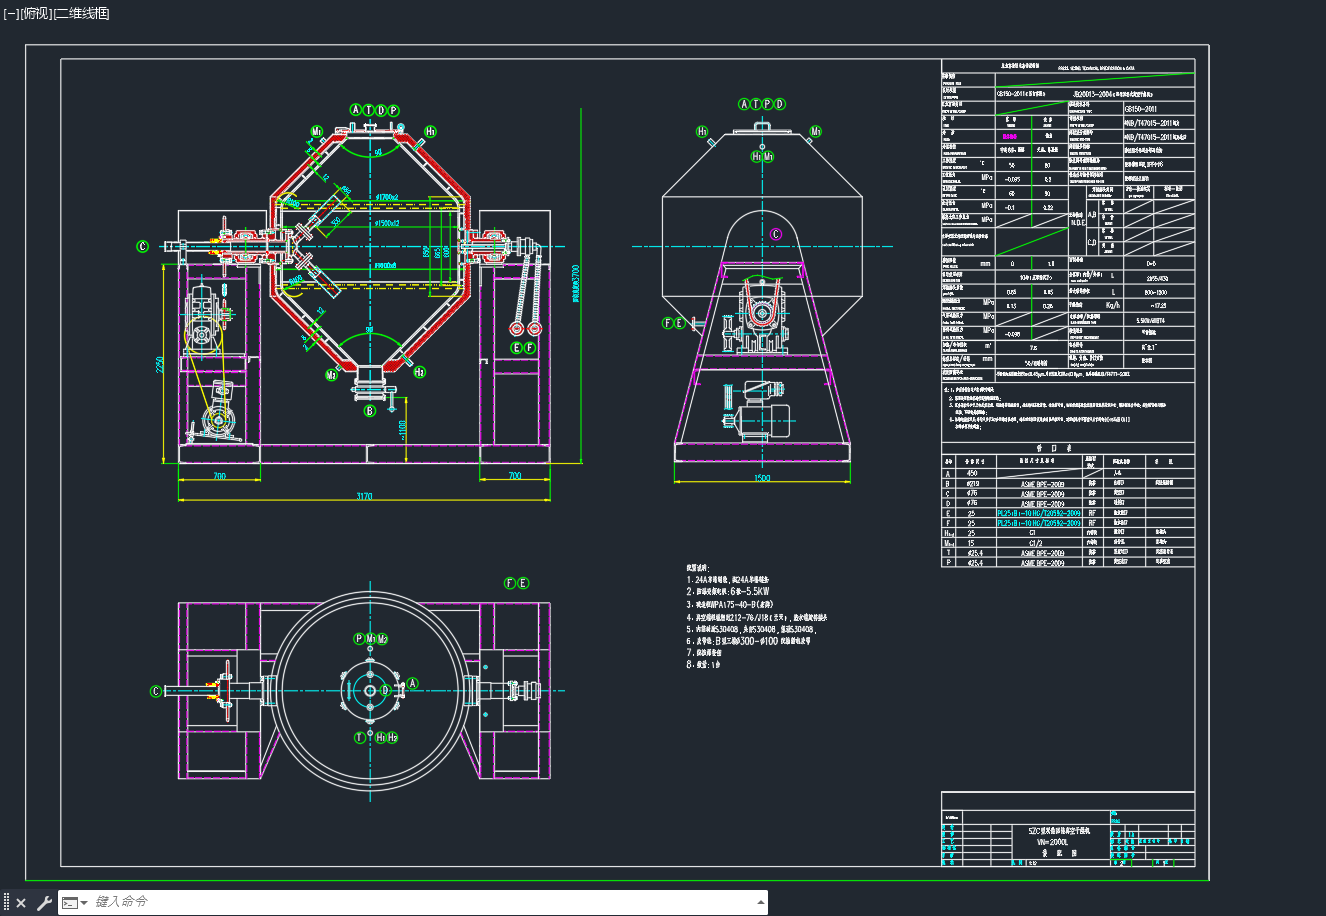Close the command line window
The height and width of the screenshot is (916, 1326).
pyautogui.click(x=21, y=903)
